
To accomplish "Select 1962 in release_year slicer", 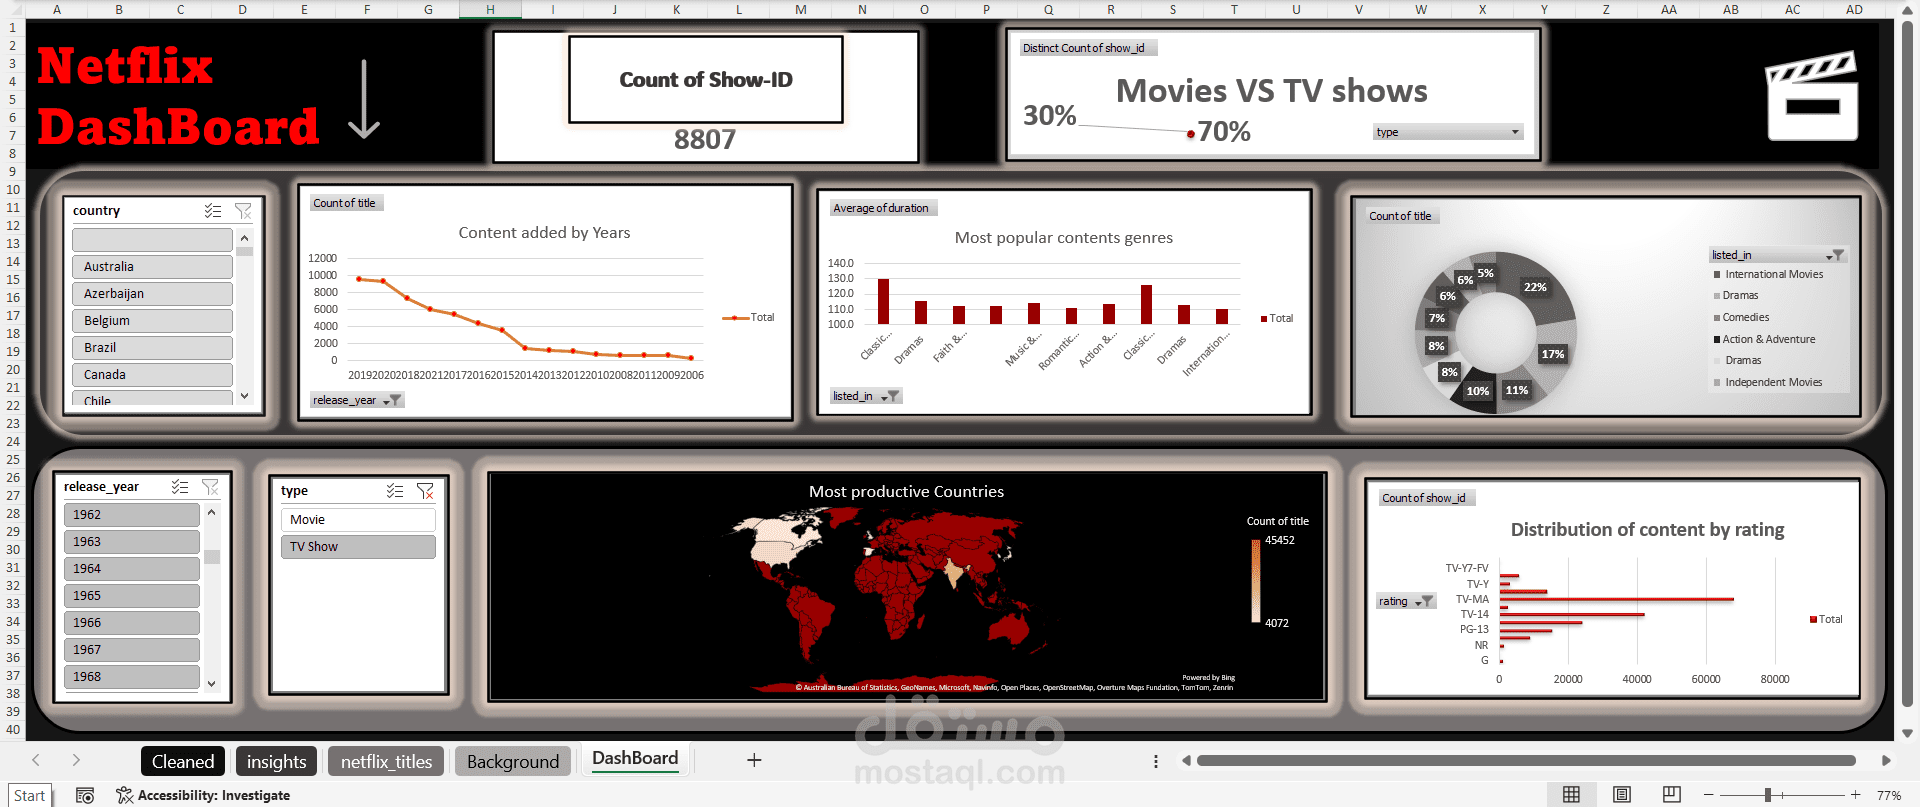I will 132,515.
